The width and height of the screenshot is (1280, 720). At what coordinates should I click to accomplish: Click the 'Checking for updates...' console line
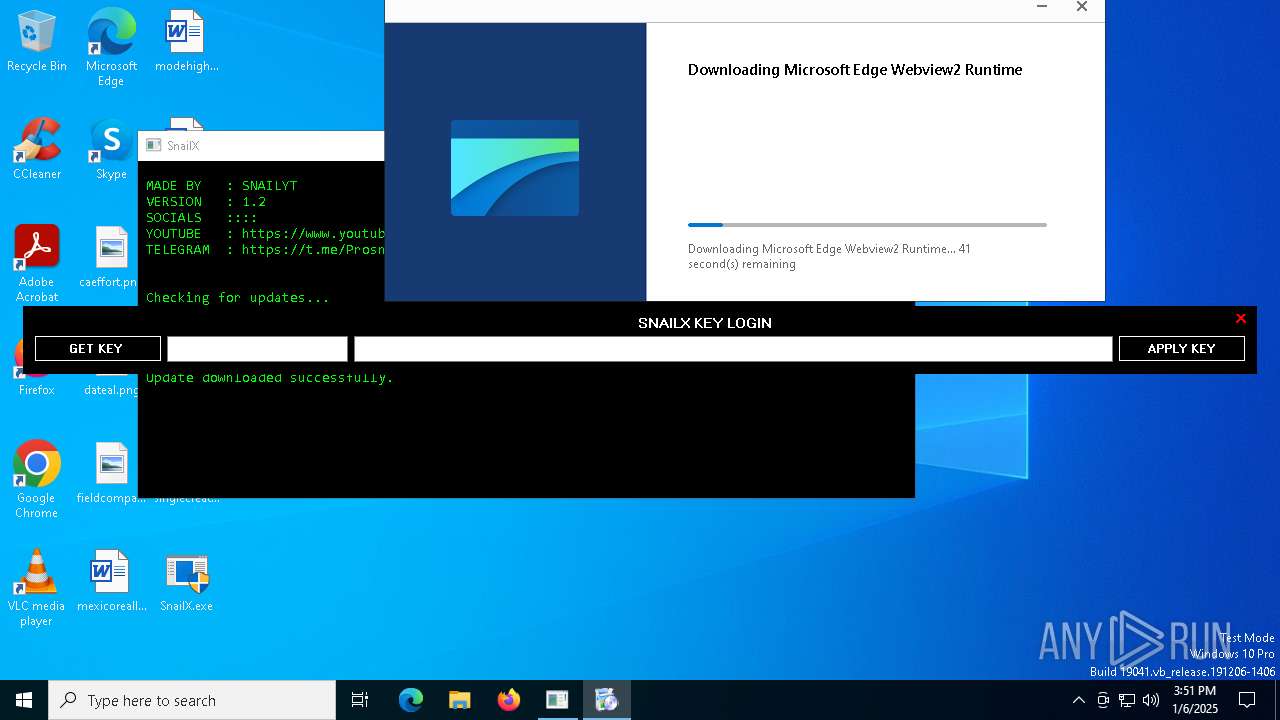(238, 298)
